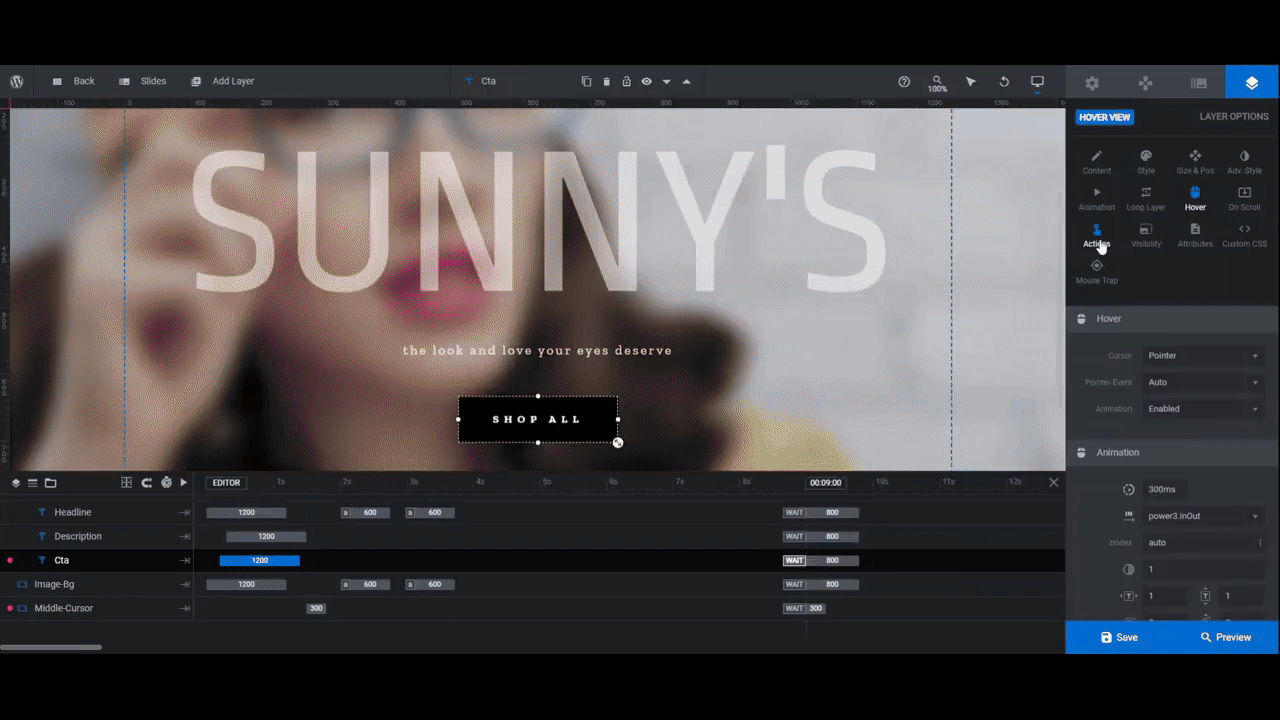Open the help question mark icon

(x=904, y=81)
